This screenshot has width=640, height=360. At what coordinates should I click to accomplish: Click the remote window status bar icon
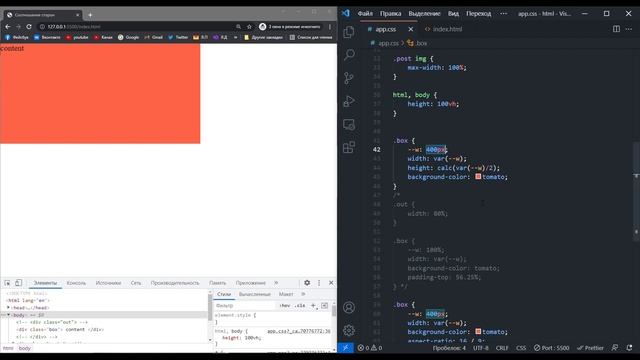[x=345, y=348]
